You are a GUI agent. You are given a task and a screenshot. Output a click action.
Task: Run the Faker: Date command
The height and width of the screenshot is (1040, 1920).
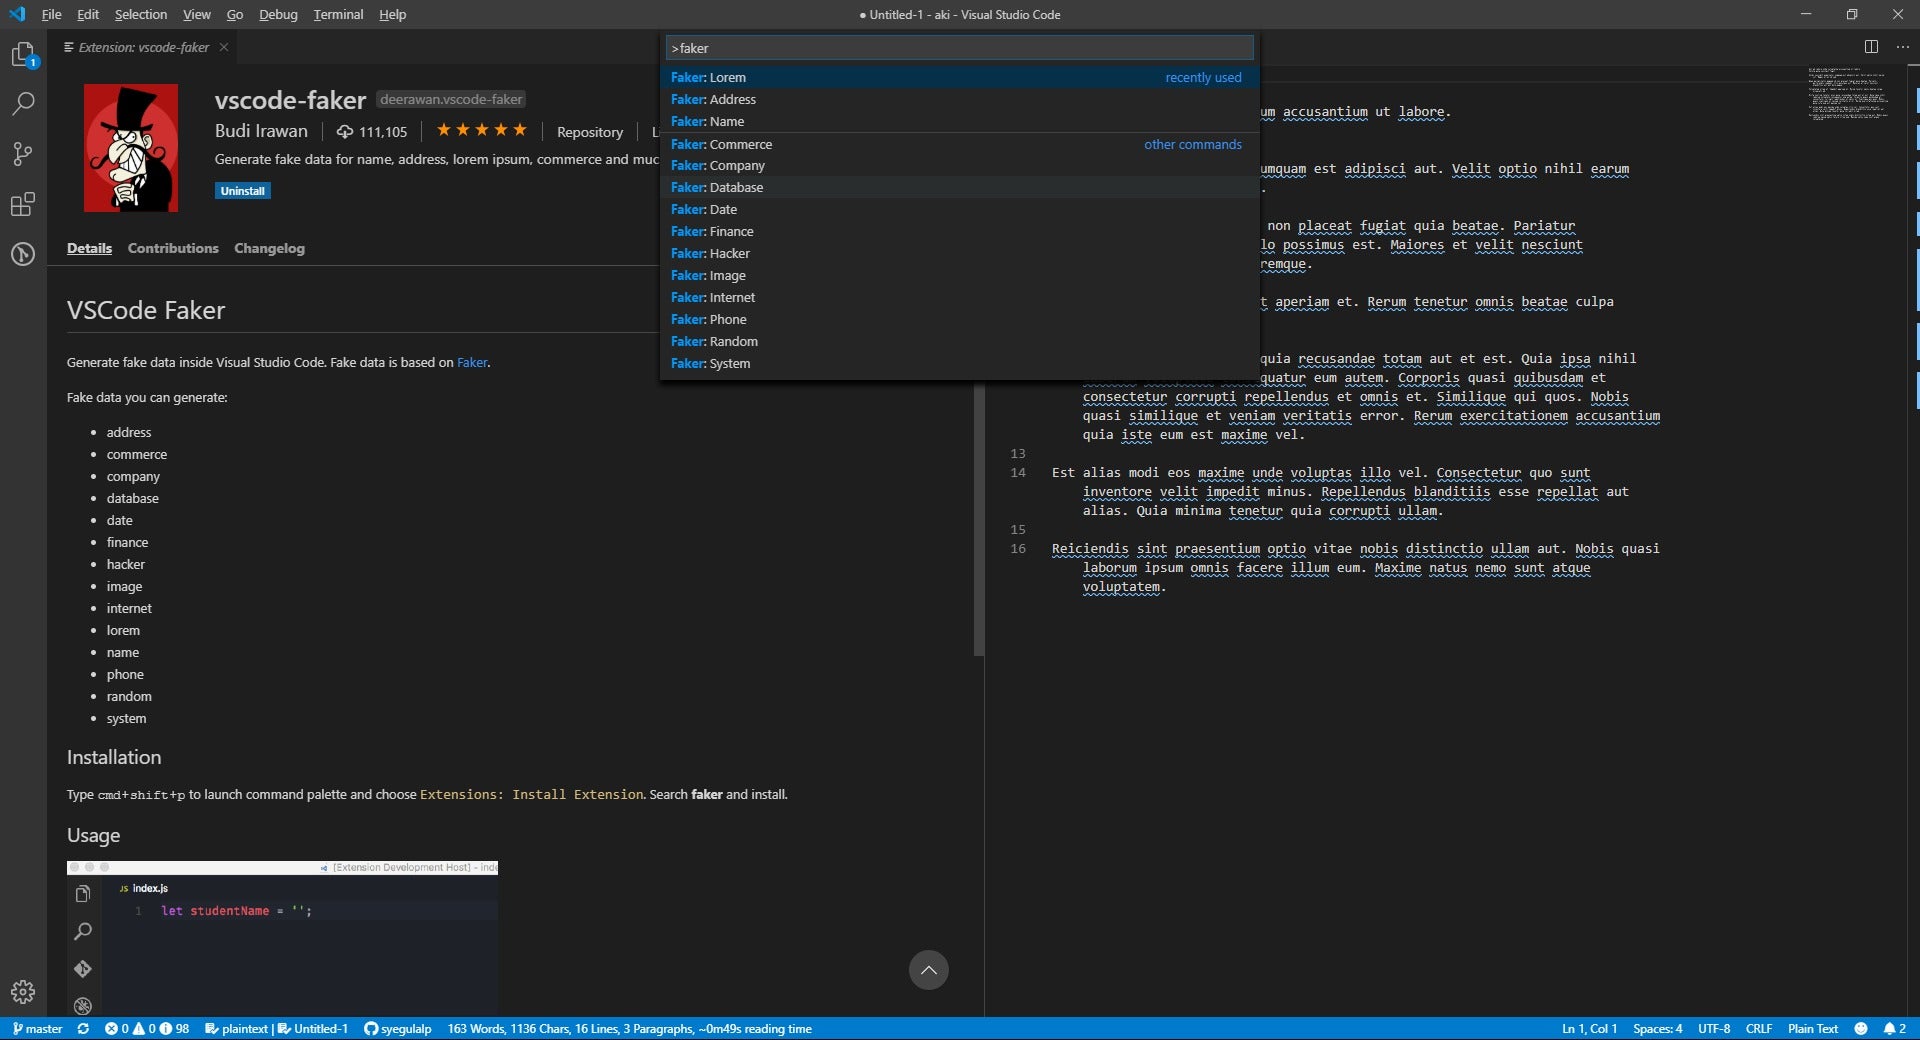click(x=959, y=209)
